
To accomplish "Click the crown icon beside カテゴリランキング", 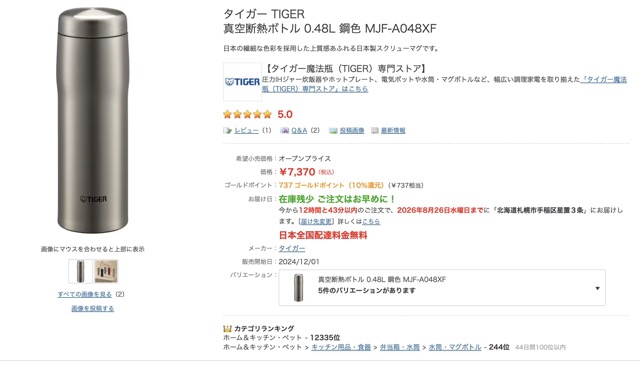I will [227, 329].
